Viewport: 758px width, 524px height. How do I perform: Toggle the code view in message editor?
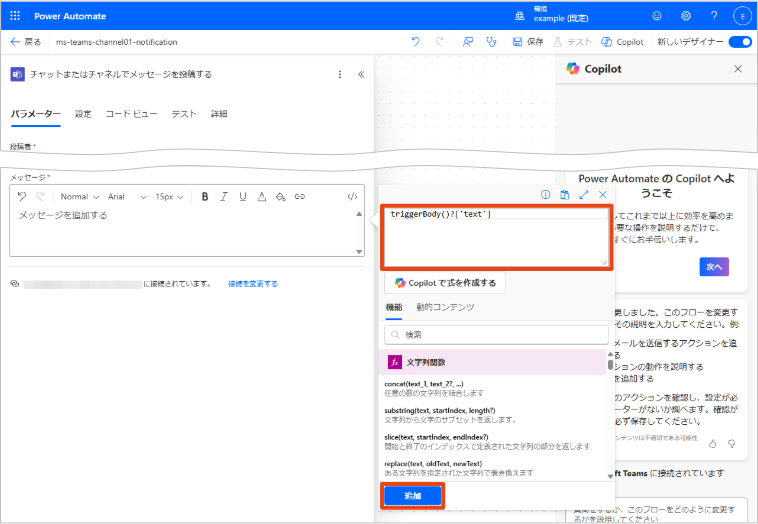click(352, 197)
